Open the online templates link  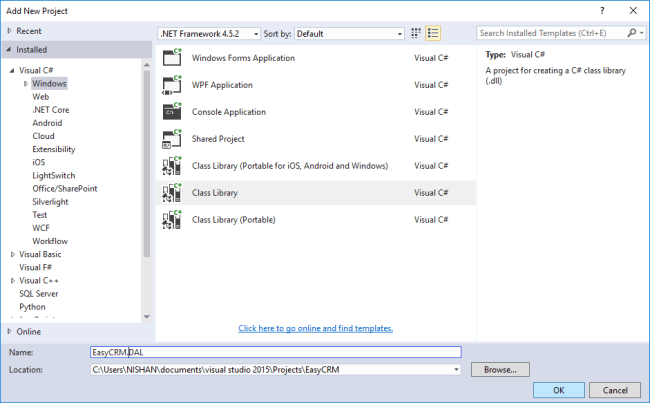pyautogui.click(x=315, y=328)
